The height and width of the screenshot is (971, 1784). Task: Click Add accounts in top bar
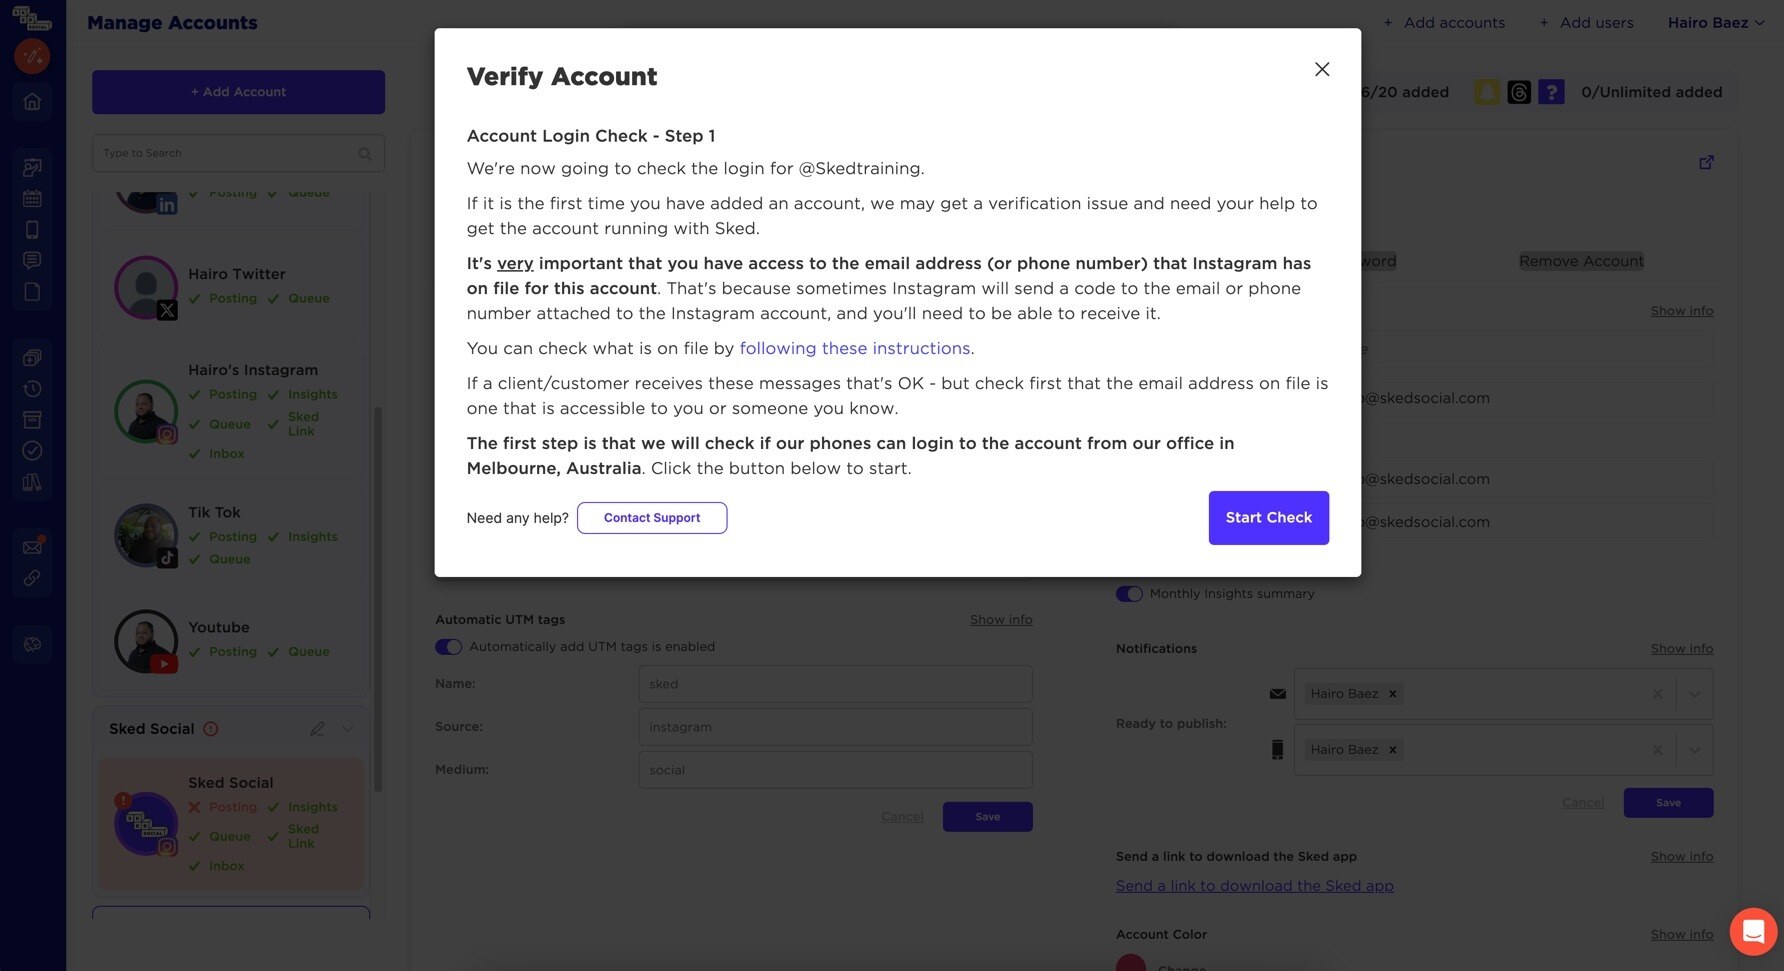pos(1444,22)
